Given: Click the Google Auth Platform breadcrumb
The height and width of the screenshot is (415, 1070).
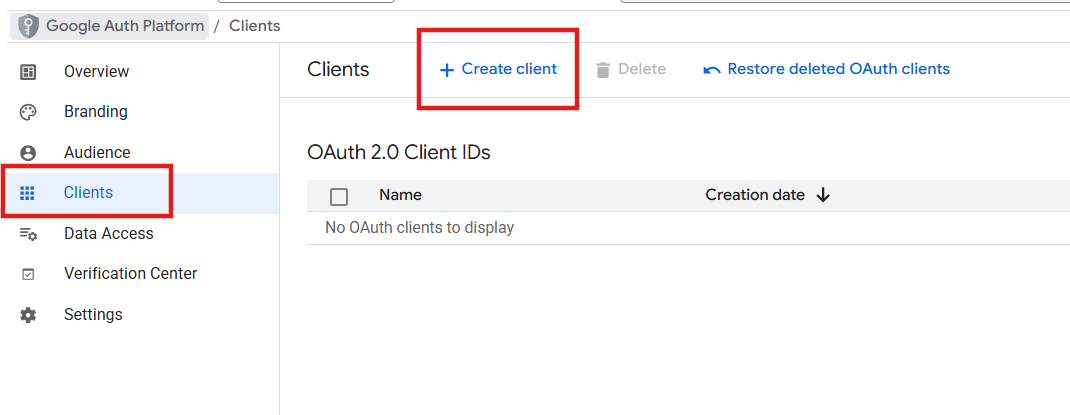Looking at the screenshot, I should click(111, 27).
